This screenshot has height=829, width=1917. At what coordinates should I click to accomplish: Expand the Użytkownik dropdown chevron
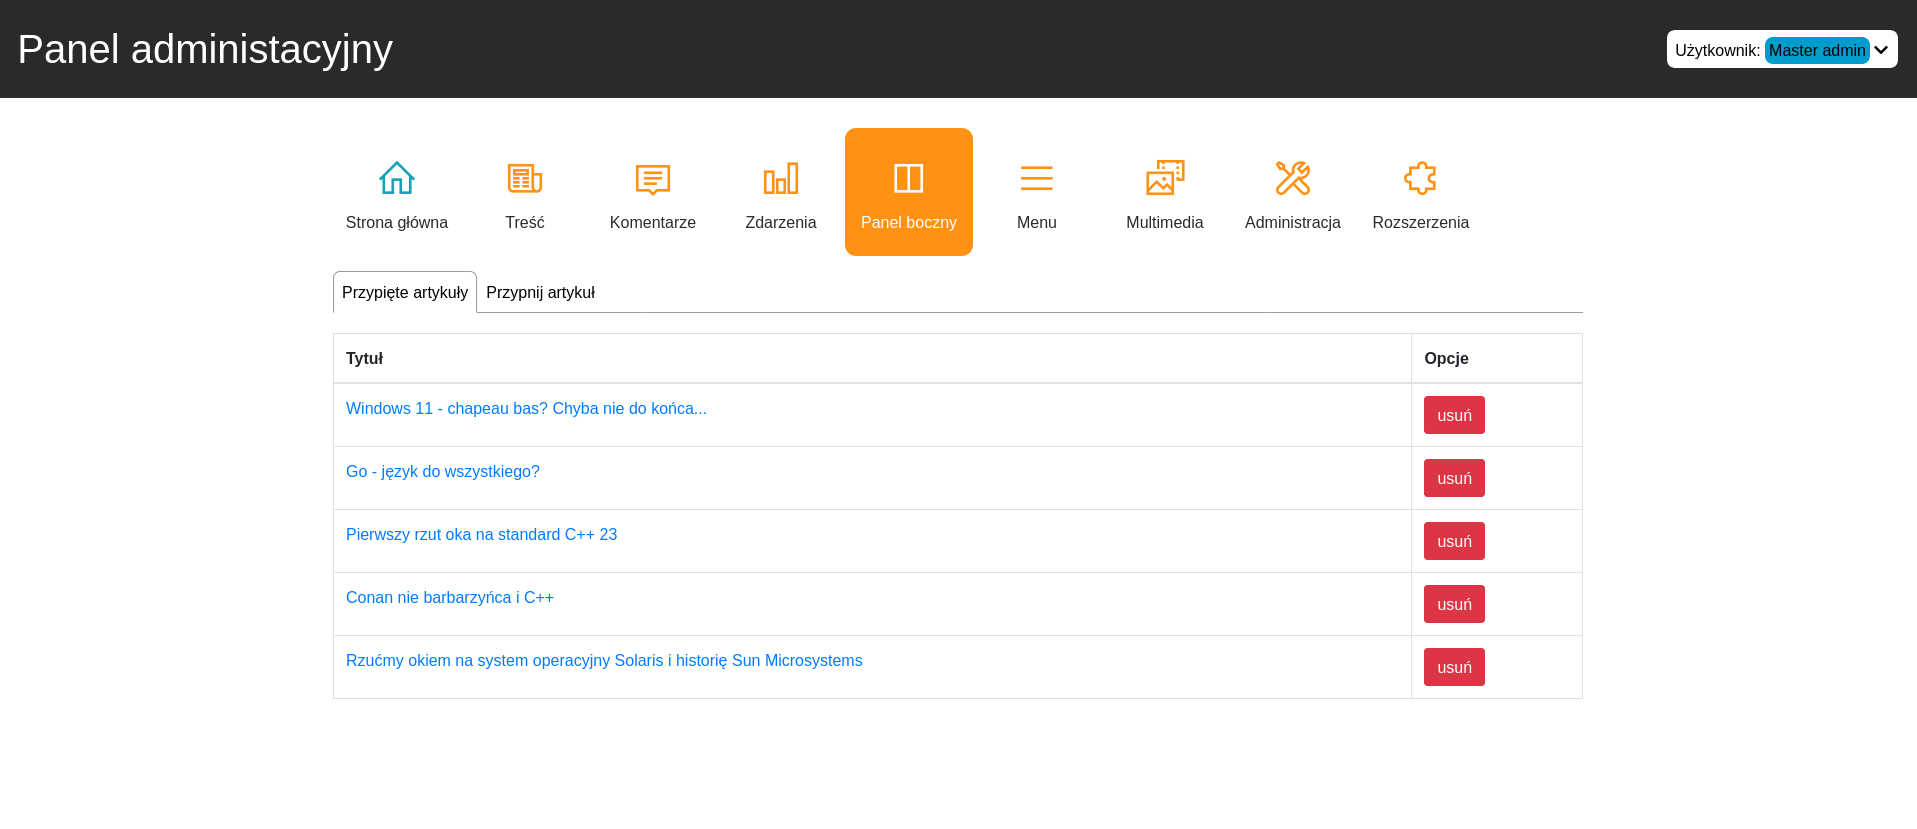click(1881, 50)
